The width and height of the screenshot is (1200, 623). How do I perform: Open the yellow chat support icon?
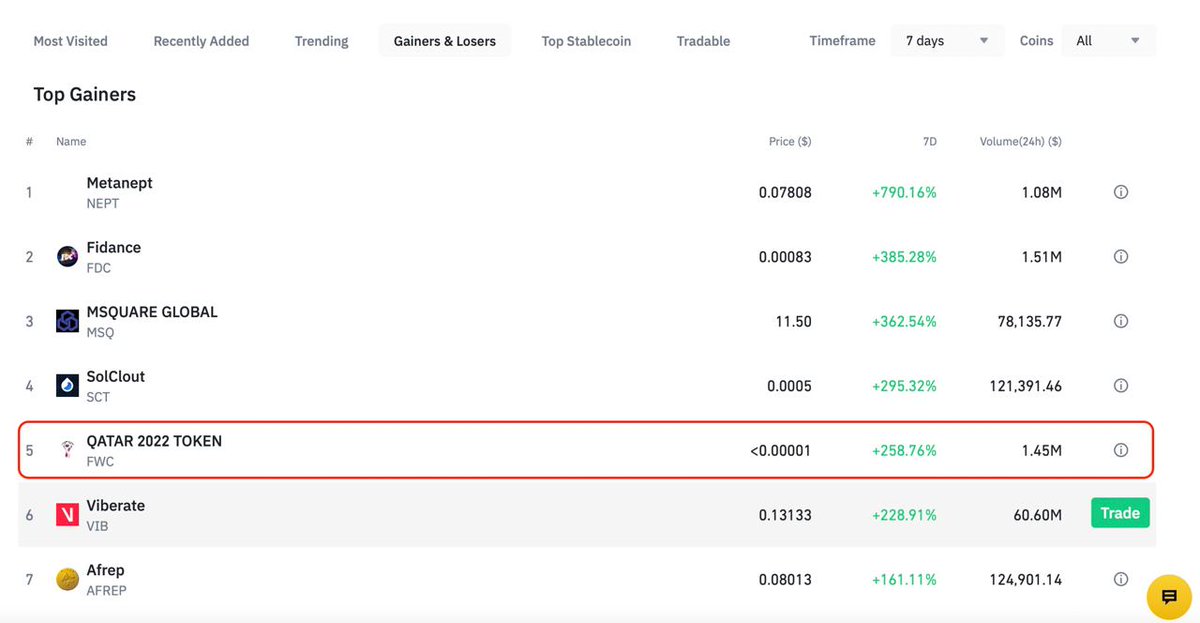1168,597
